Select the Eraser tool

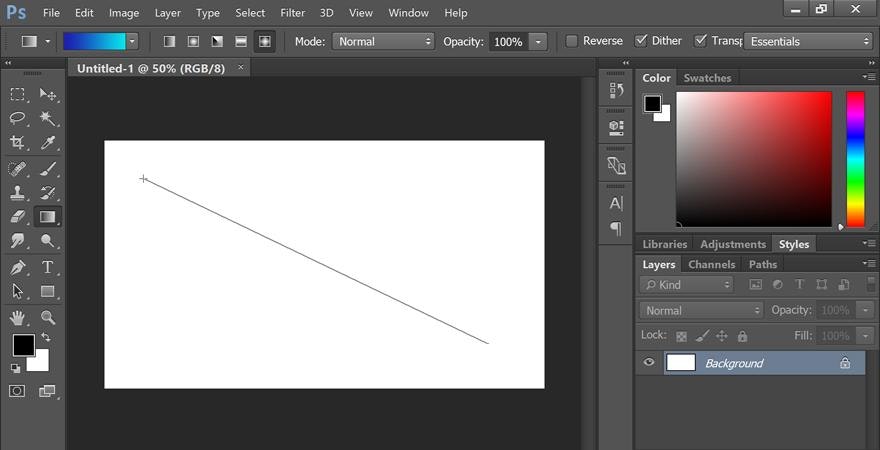(x=17, y=217)
